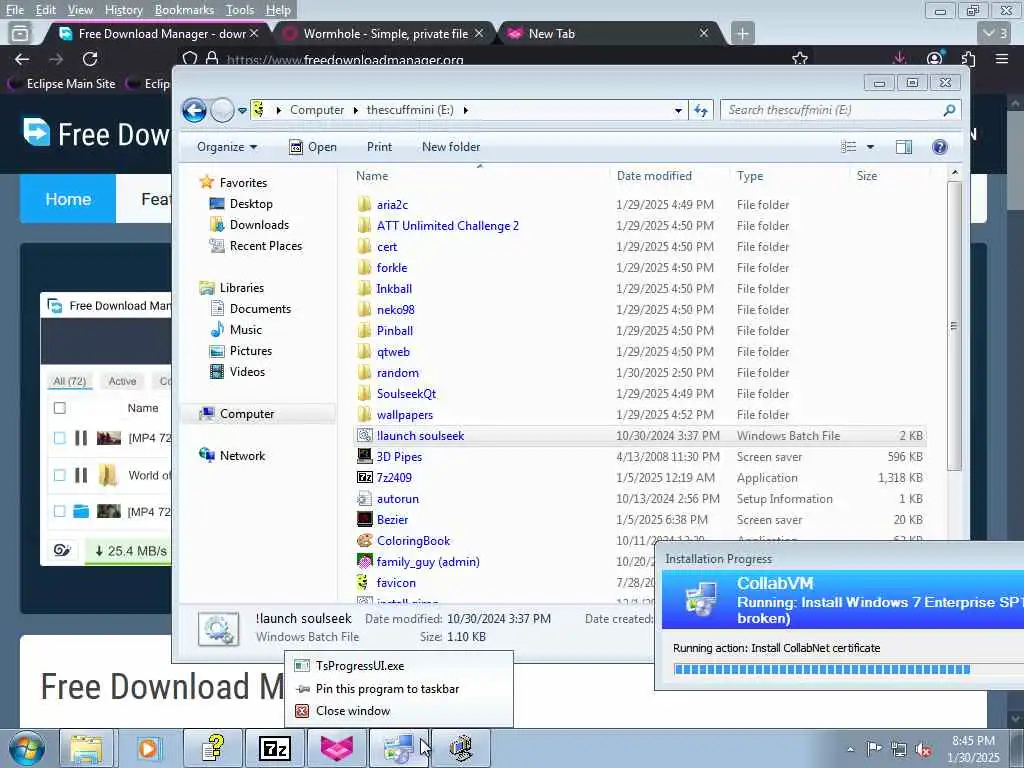Open the Bookmarks menu in browser
Image resolution: width=1024 pixels, height=768 pixels.
184,10
